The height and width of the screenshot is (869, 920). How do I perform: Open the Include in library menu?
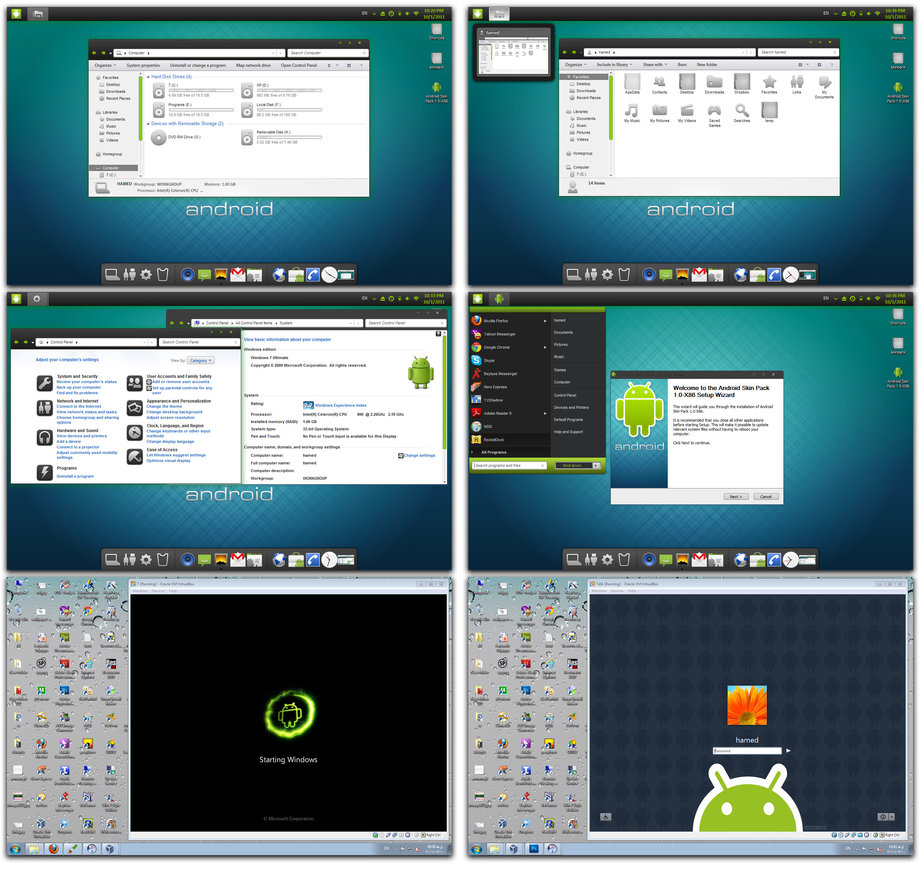click(611, 64)
